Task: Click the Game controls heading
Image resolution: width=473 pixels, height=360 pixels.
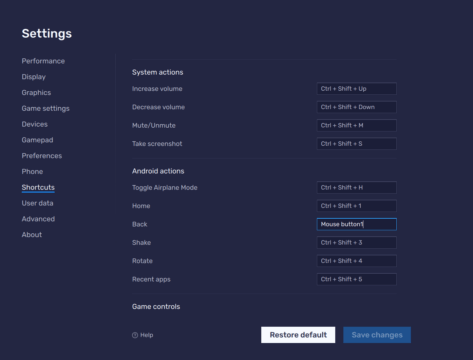Action: (x=156, y=307)
